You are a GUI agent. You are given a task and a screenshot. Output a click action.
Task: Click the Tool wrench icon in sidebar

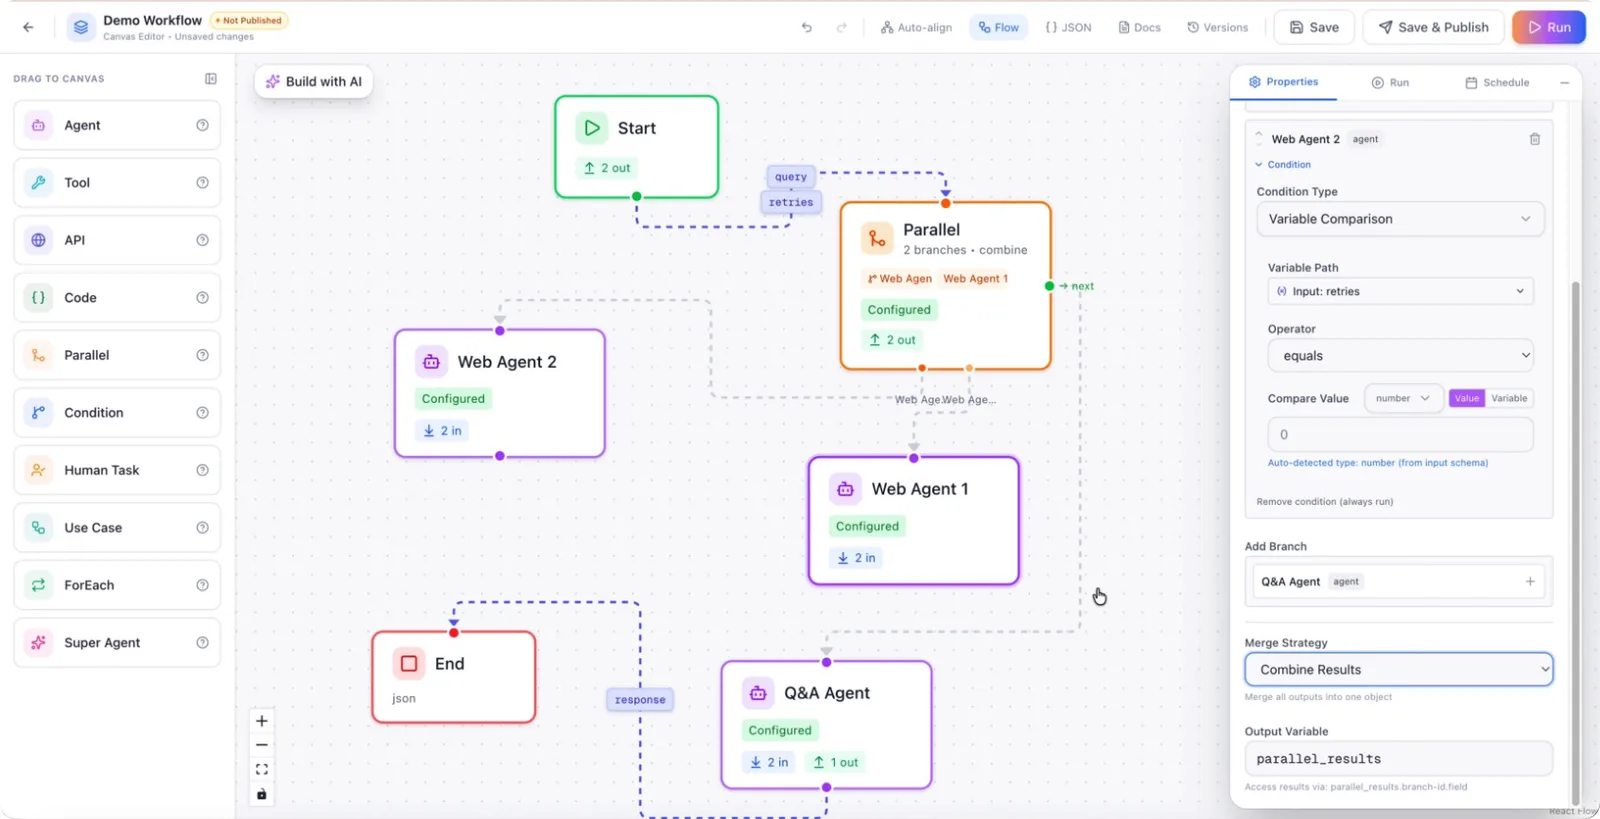point(38,182)
